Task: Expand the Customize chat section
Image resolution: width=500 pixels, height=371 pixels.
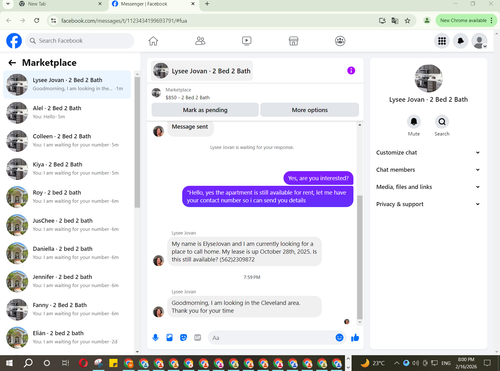Action: pyautogui.click(x=428, y=153)
